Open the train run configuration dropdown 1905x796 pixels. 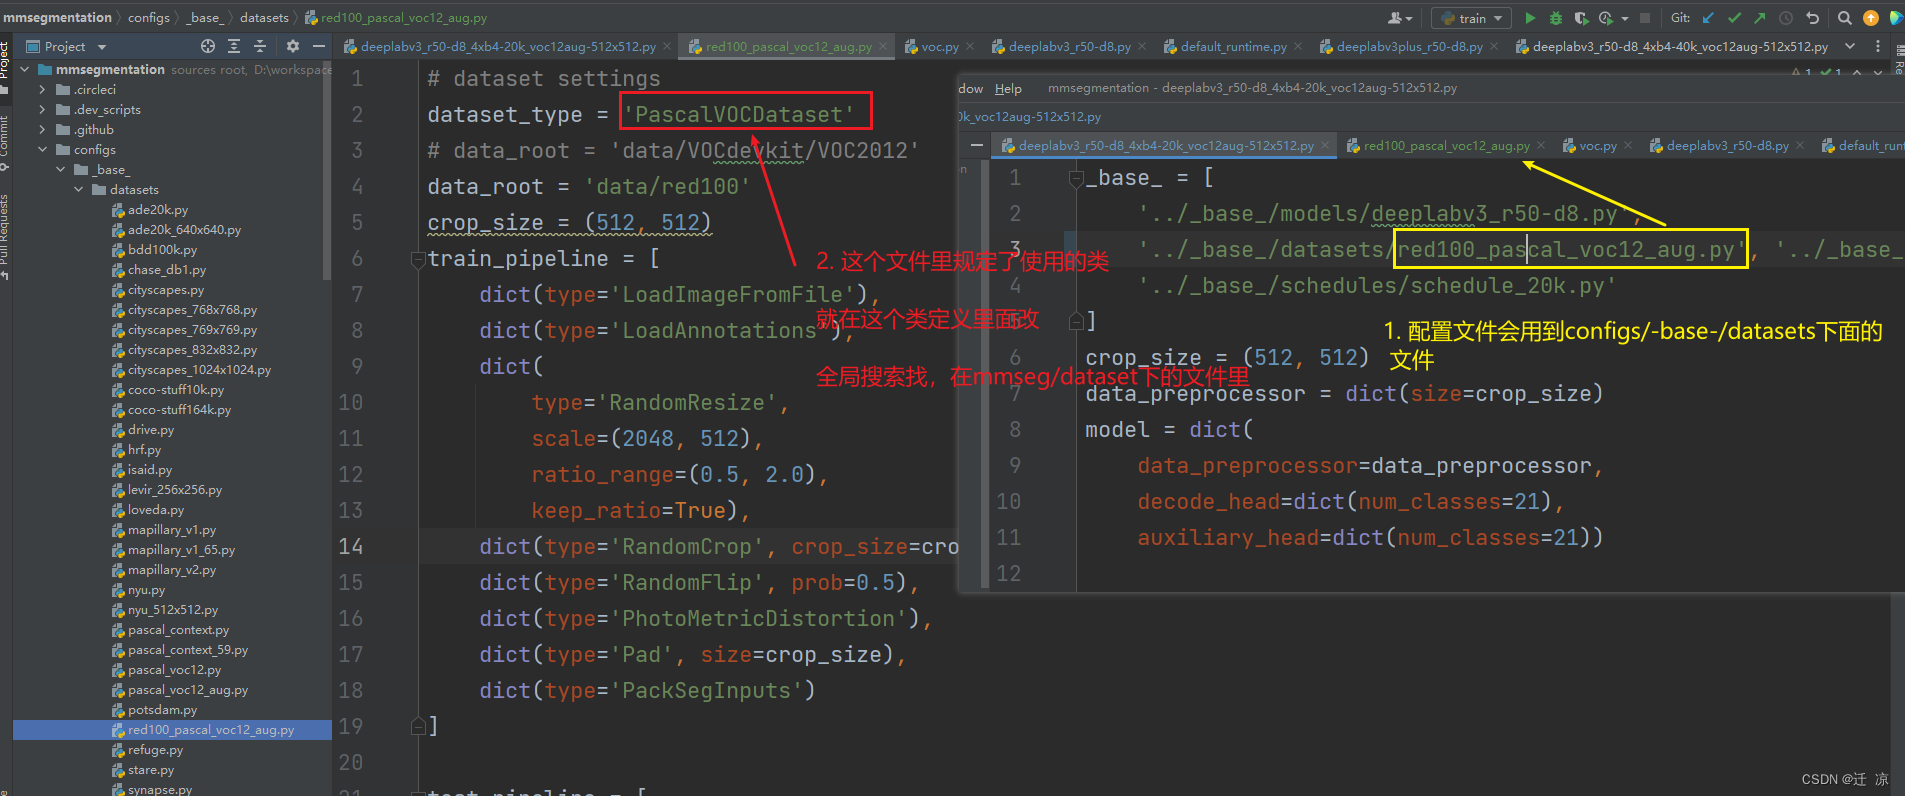point(1471,18)
